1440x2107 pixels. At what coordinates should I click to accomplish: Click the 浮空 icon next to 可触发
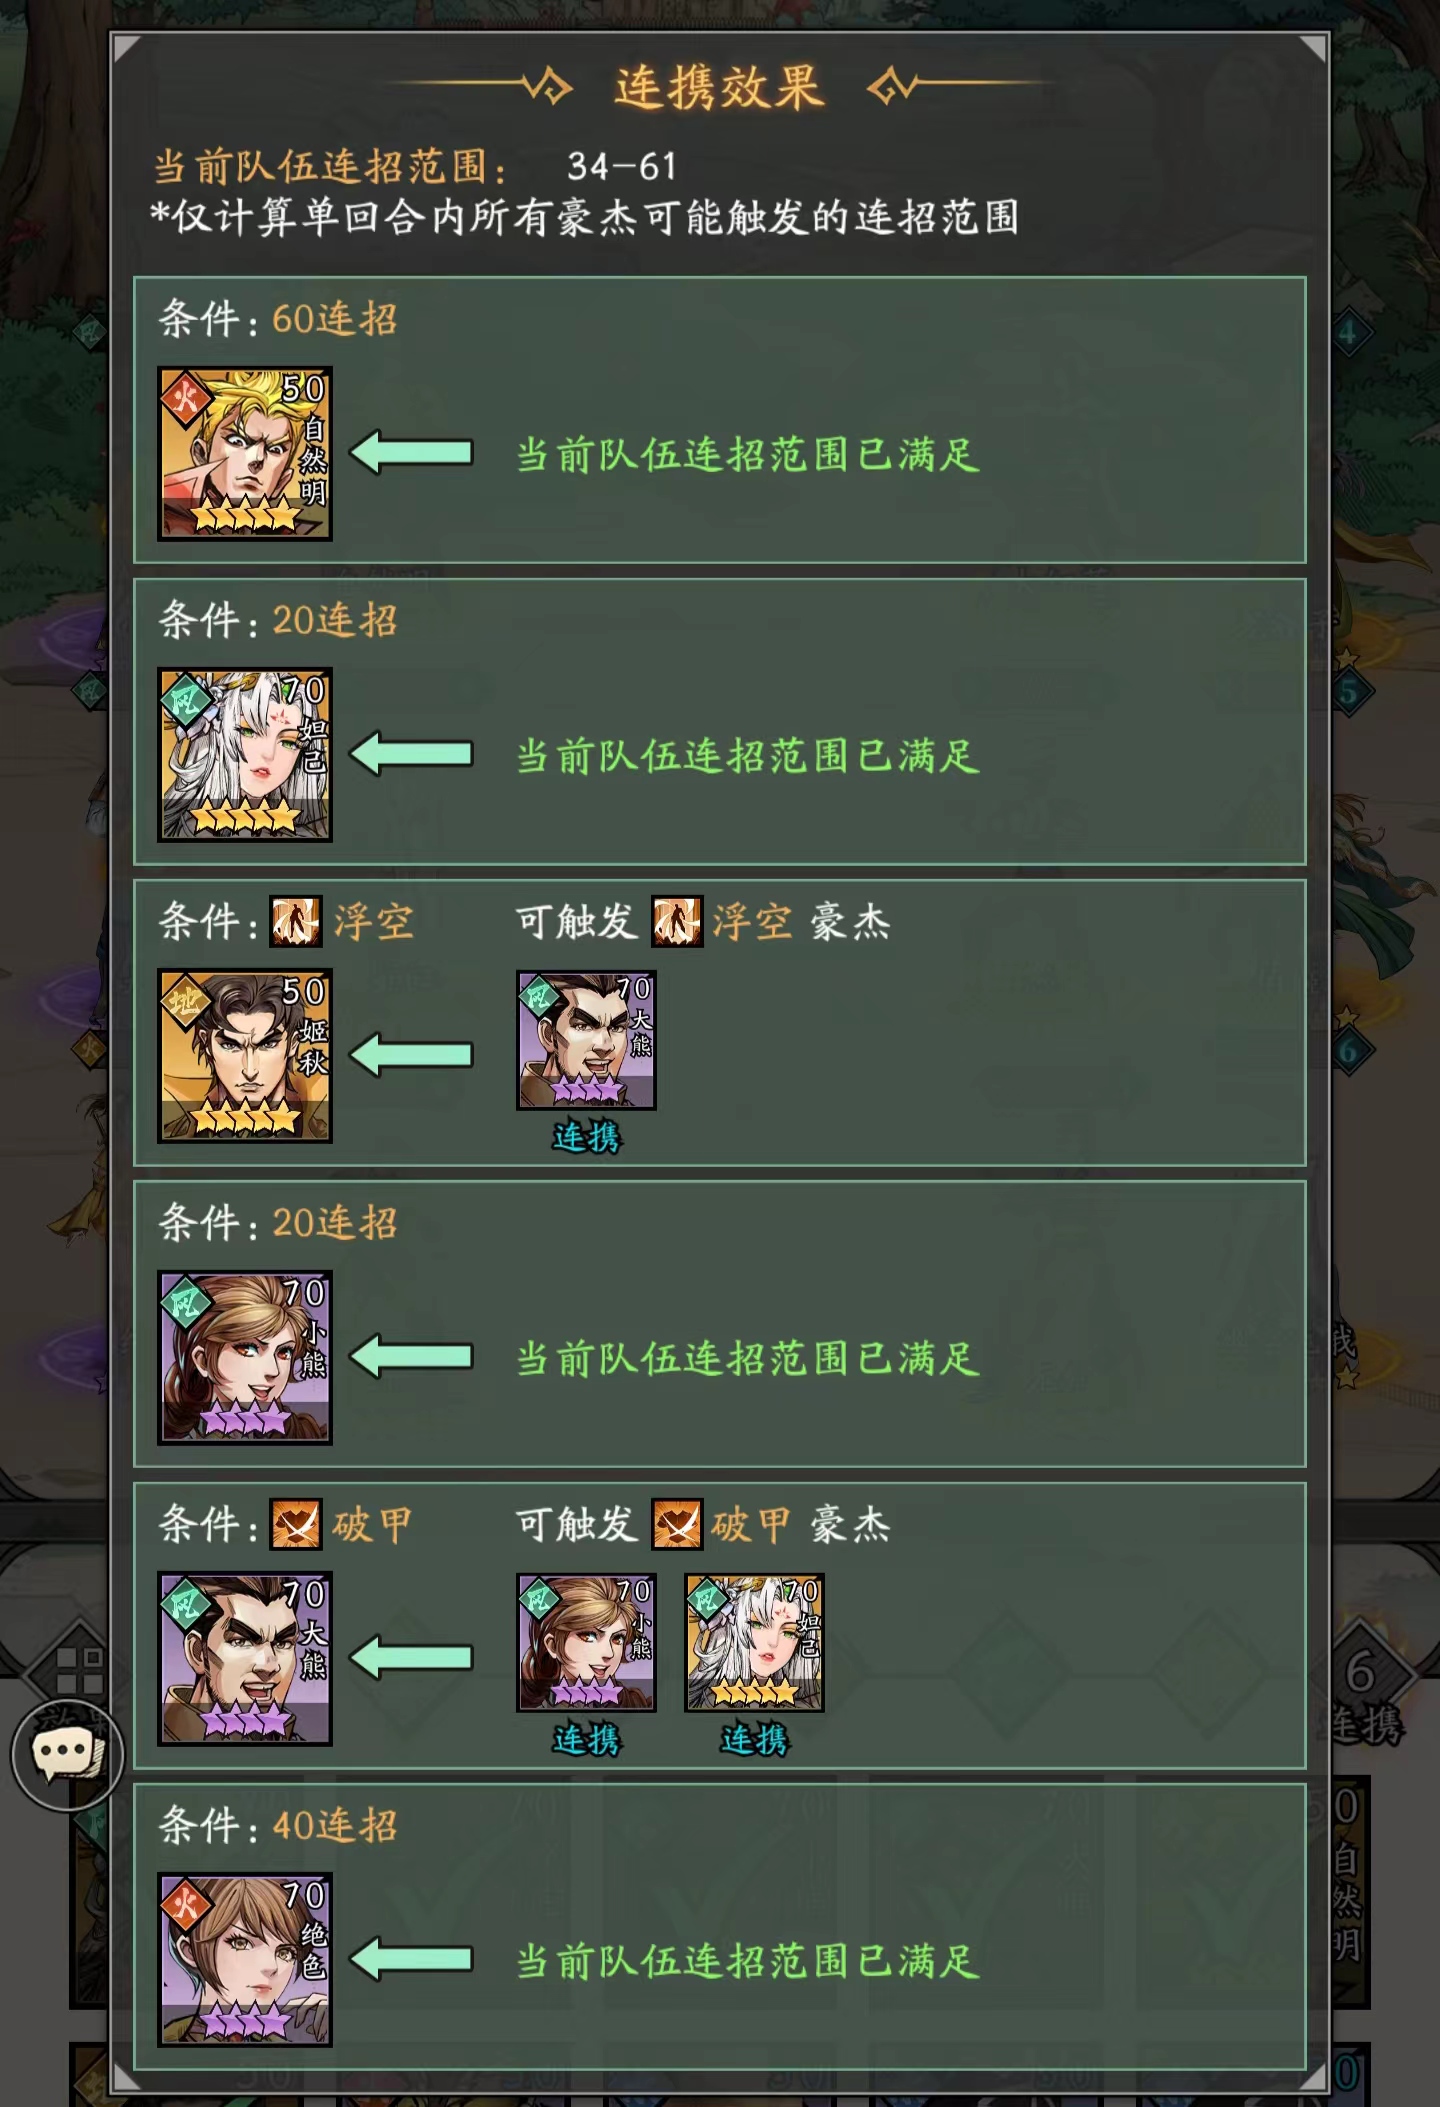pyautogui.click(x=677, y=921)
